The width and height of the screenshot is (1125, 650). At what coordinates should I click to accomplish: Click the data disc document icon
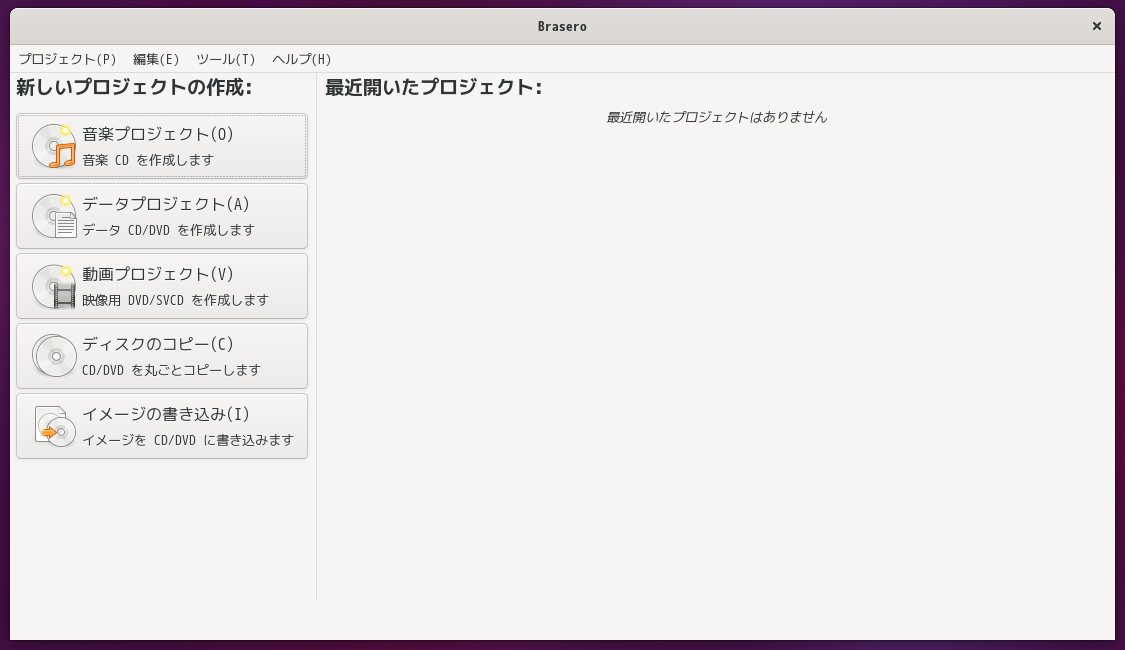[54, 216]
